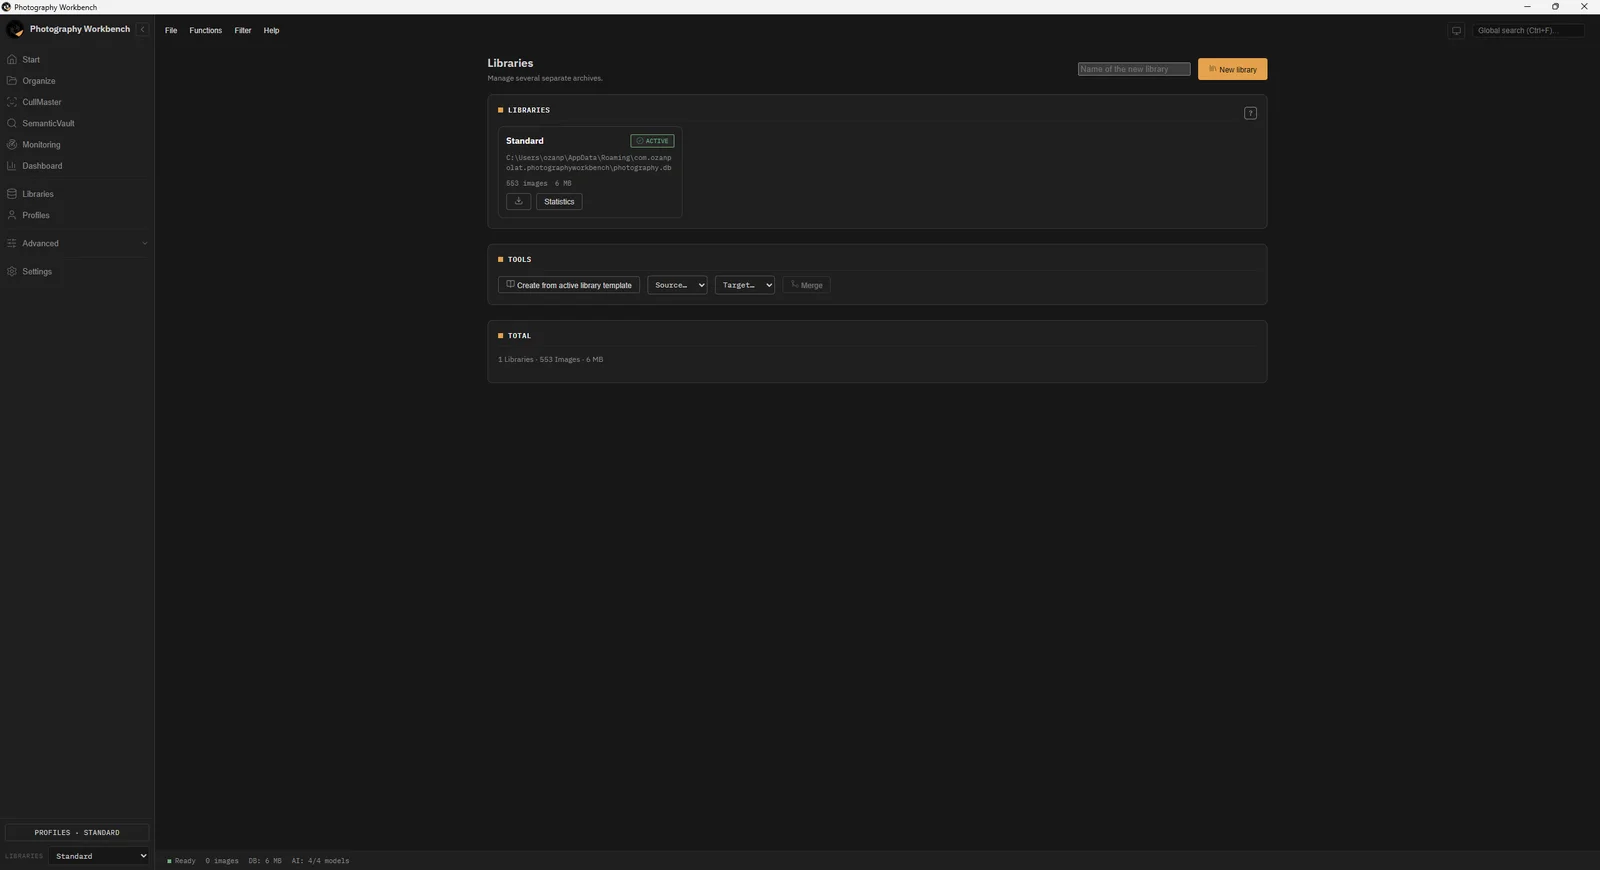
Task: Click the 'Manage several separate archives.' subtitle
Action: (545, 78)
